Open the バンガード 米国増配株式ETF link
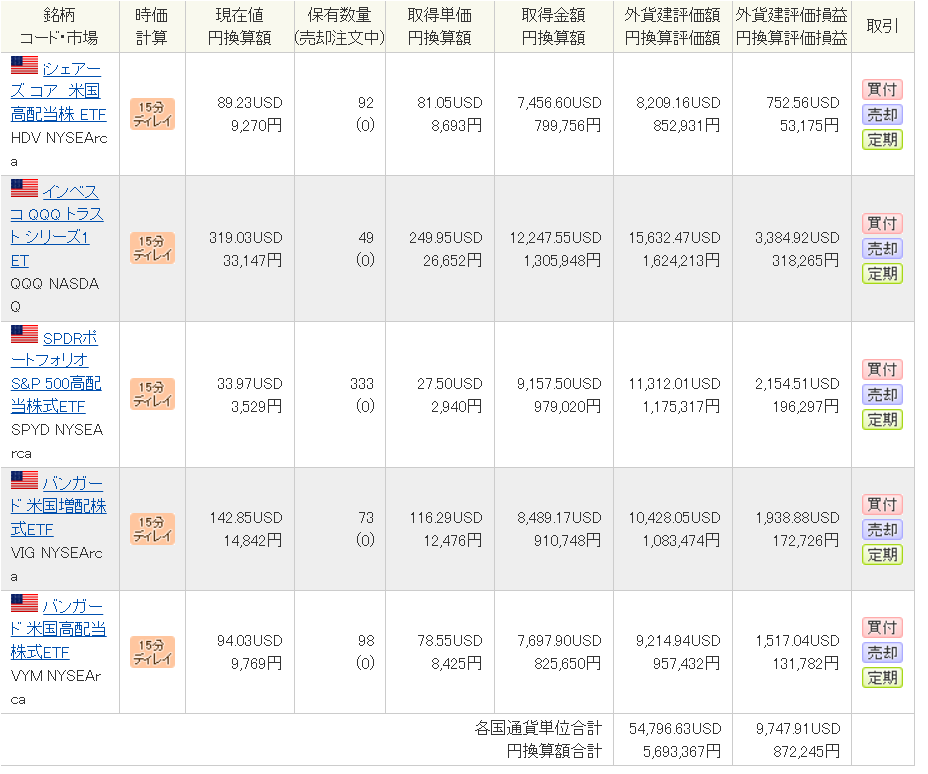 pyautogui.click(x=59, y=507)
